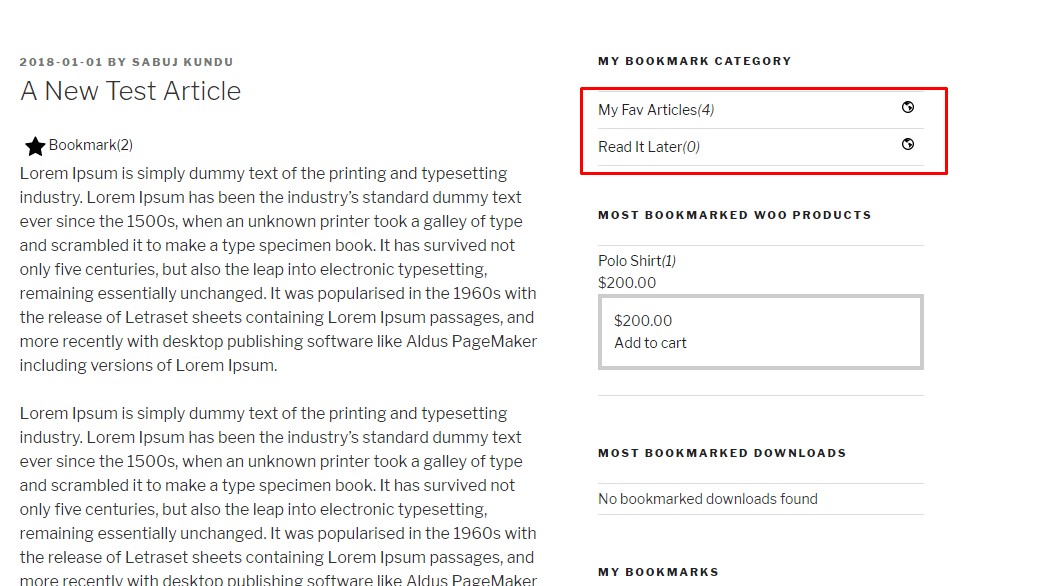Visit author Sabuj Kundu's page

pyautogui.click(x=183, y=62)
